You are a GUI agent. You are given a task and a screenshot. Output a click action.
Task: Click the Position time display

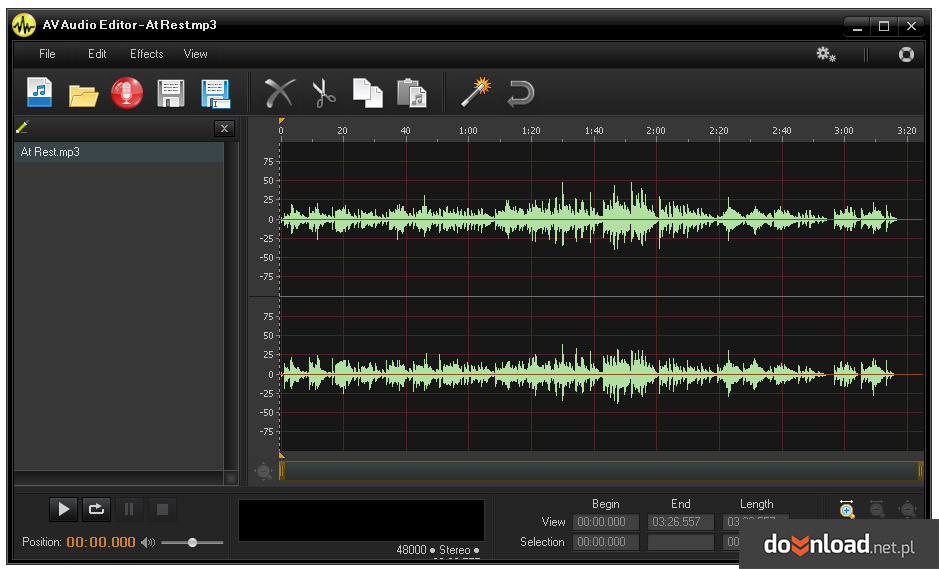coord(101,542)
